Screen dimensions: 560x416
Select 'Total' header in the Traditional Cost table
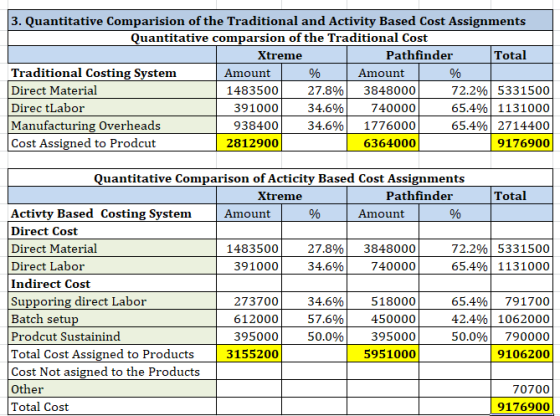pyautogui.click(x=522, y=55)
